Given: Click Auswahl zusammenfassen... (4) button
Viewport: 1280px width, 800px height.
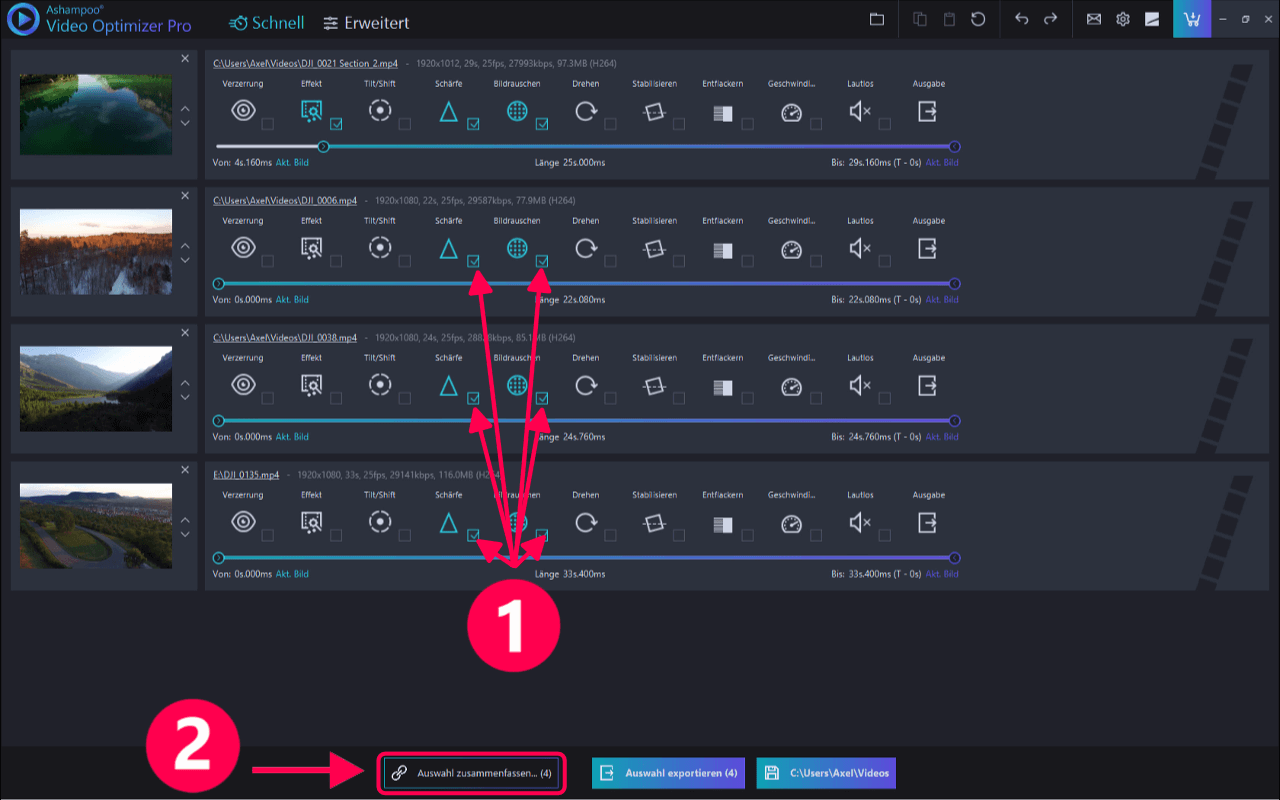Looking at the screenshot, I should pos(471,773).
